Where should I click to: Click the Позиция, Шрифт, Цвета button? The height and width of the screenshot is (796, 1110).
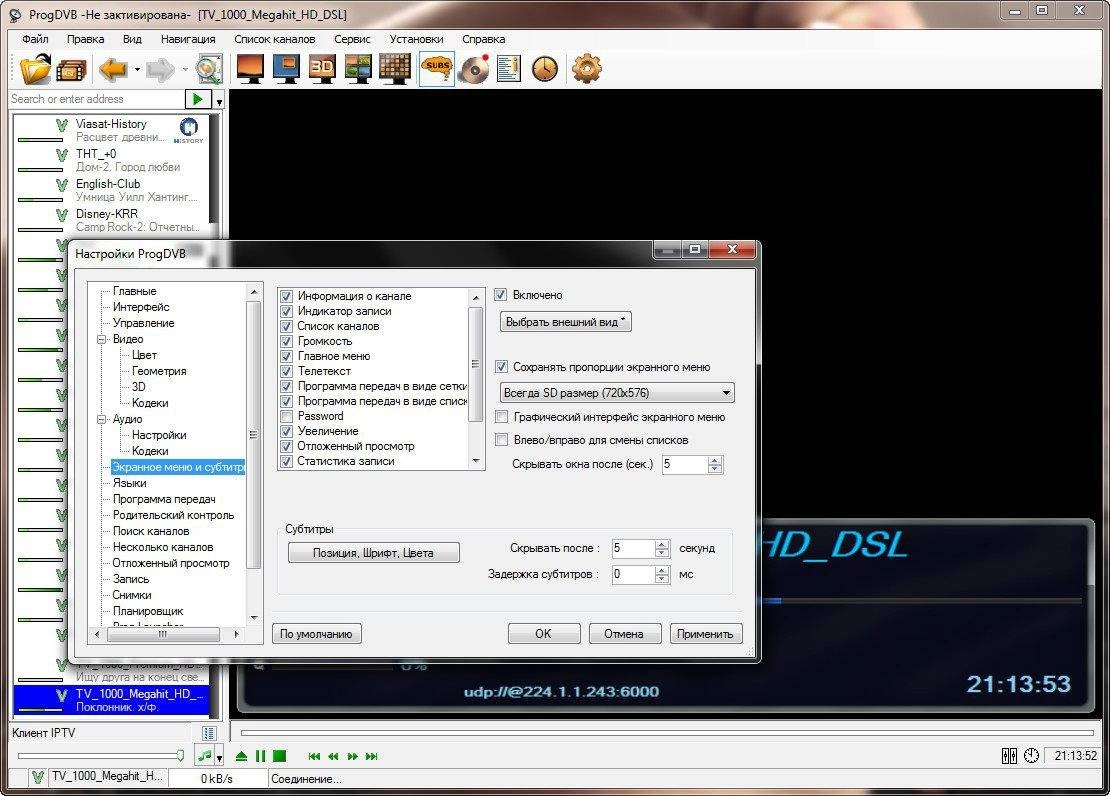pos(373,552)
